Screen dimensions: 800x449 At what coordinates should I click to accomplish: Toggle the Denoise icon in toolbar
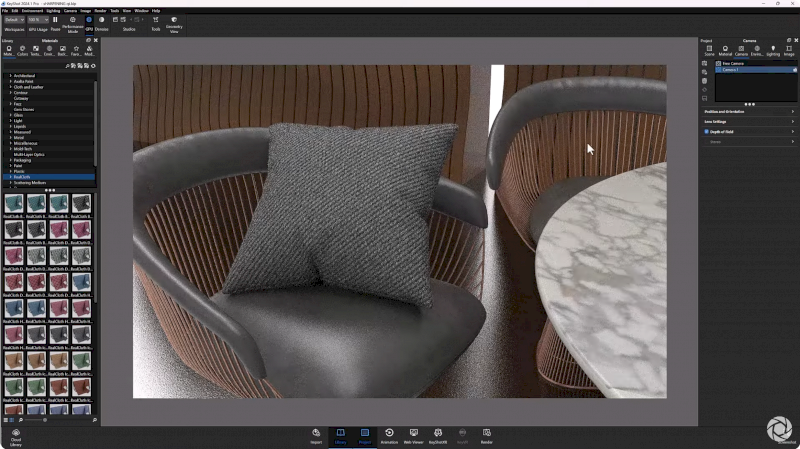tap(101, 19)
